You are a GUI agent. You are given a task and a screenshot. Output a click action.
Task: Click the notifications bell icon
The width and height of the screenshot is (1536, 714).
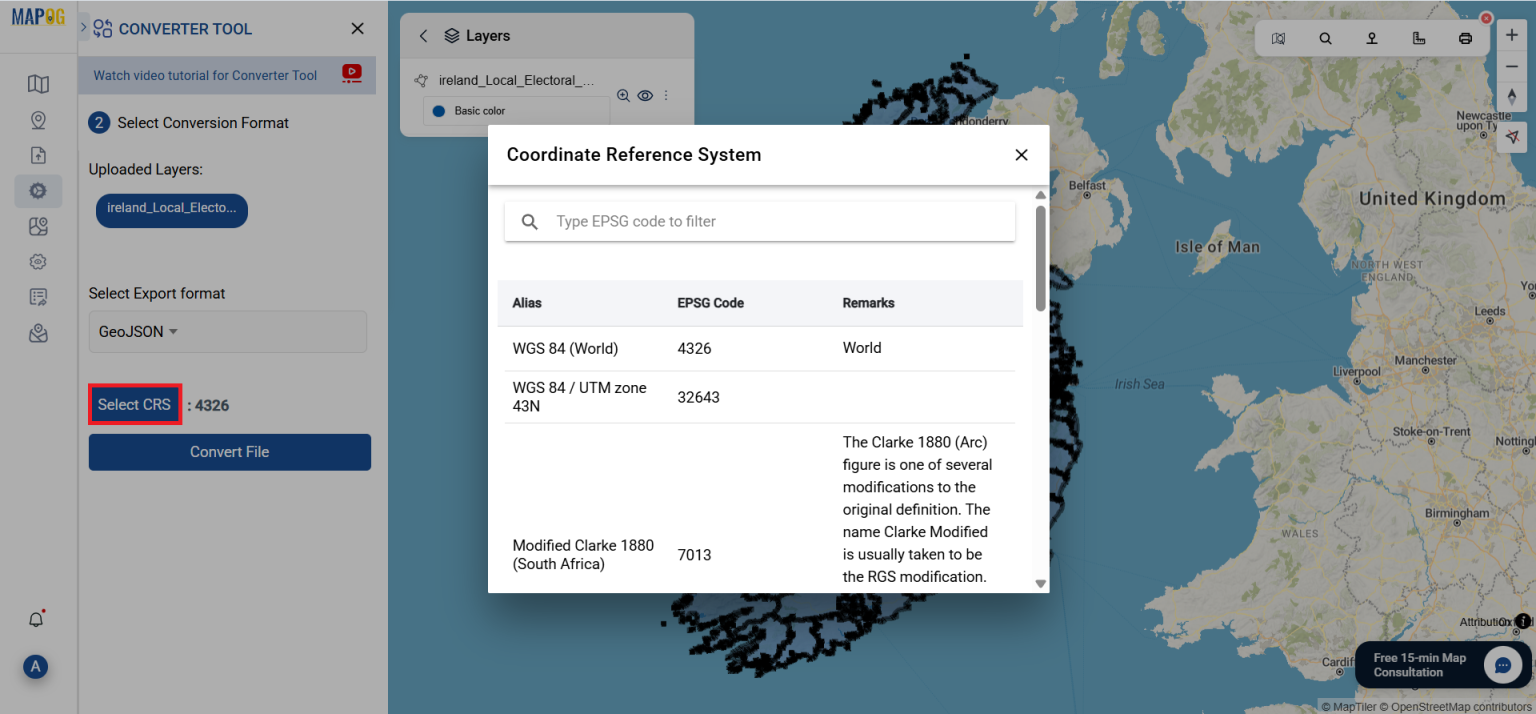pos(36,619)
